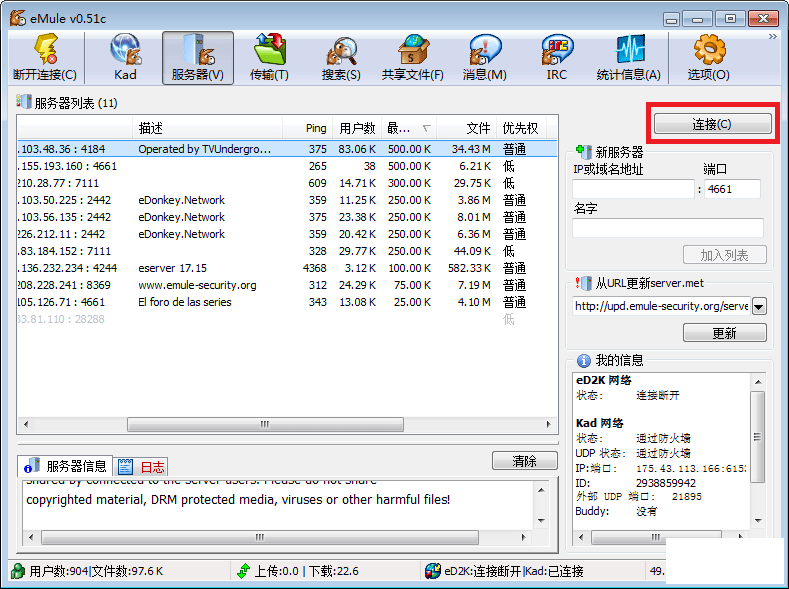
Task: Open the server.met URL dropdown arrow
Action: [759, 306]
